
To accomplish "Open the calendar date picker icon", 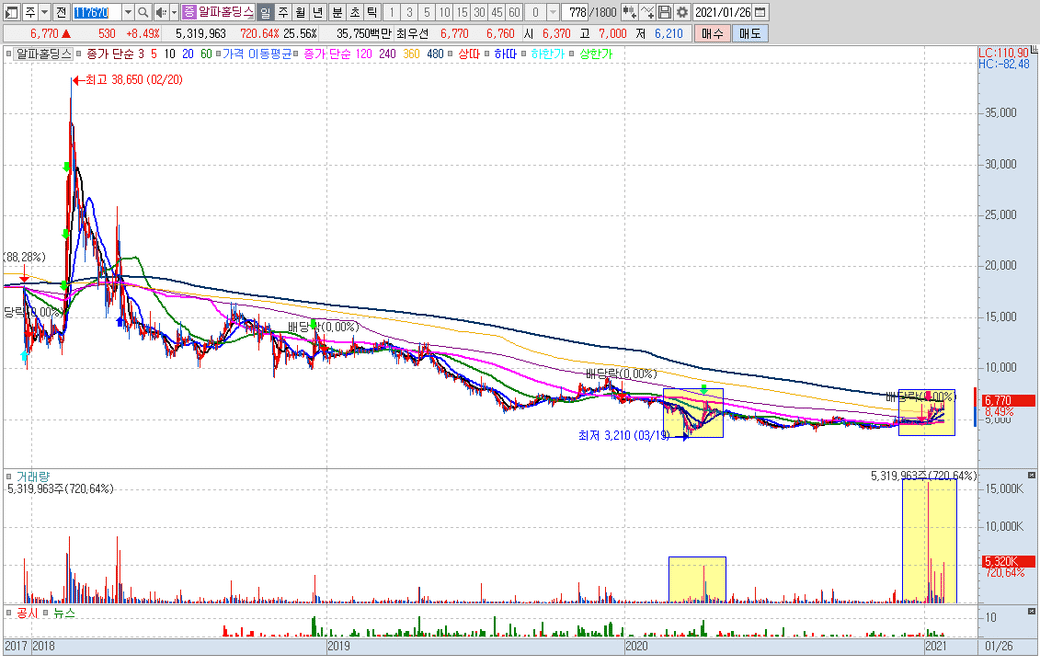I will [761, 12].
